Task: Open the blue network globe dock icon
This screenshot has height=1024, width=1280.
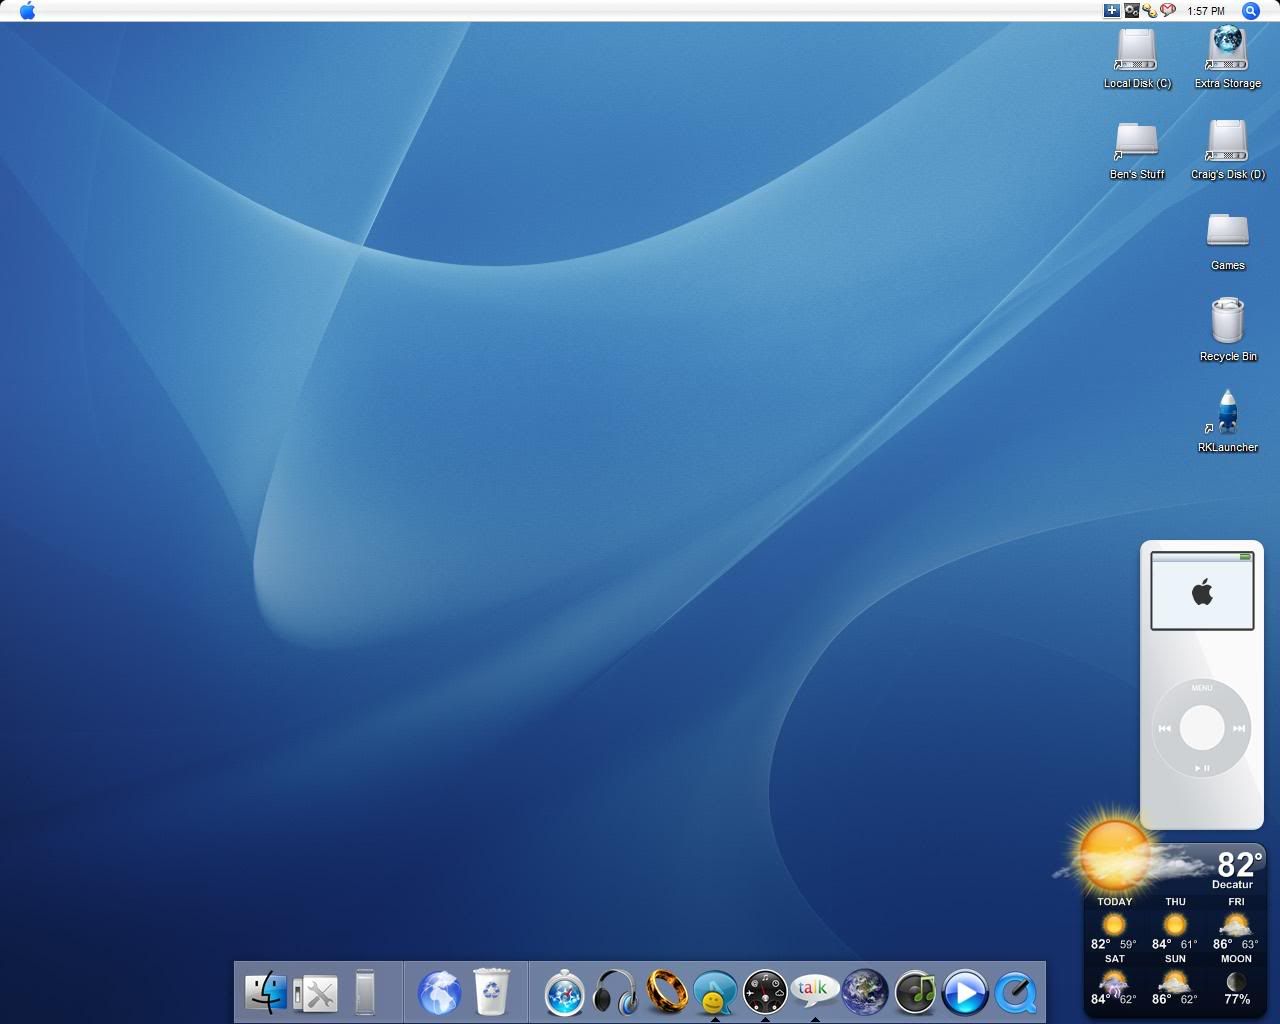Action: tap(439, 993)
